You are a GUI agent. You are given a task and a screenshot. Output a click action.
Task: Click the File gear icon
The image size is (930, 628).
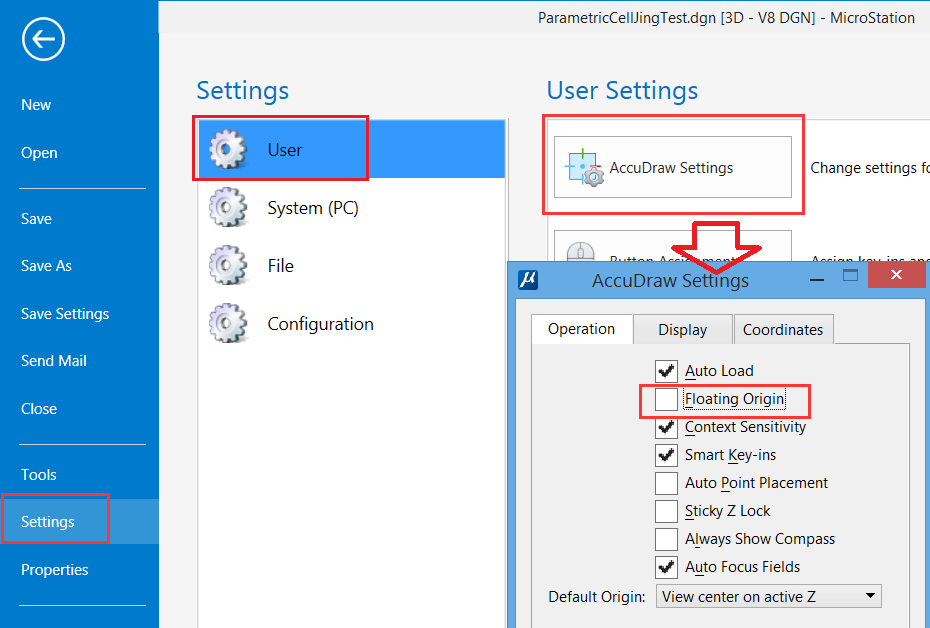228,265
